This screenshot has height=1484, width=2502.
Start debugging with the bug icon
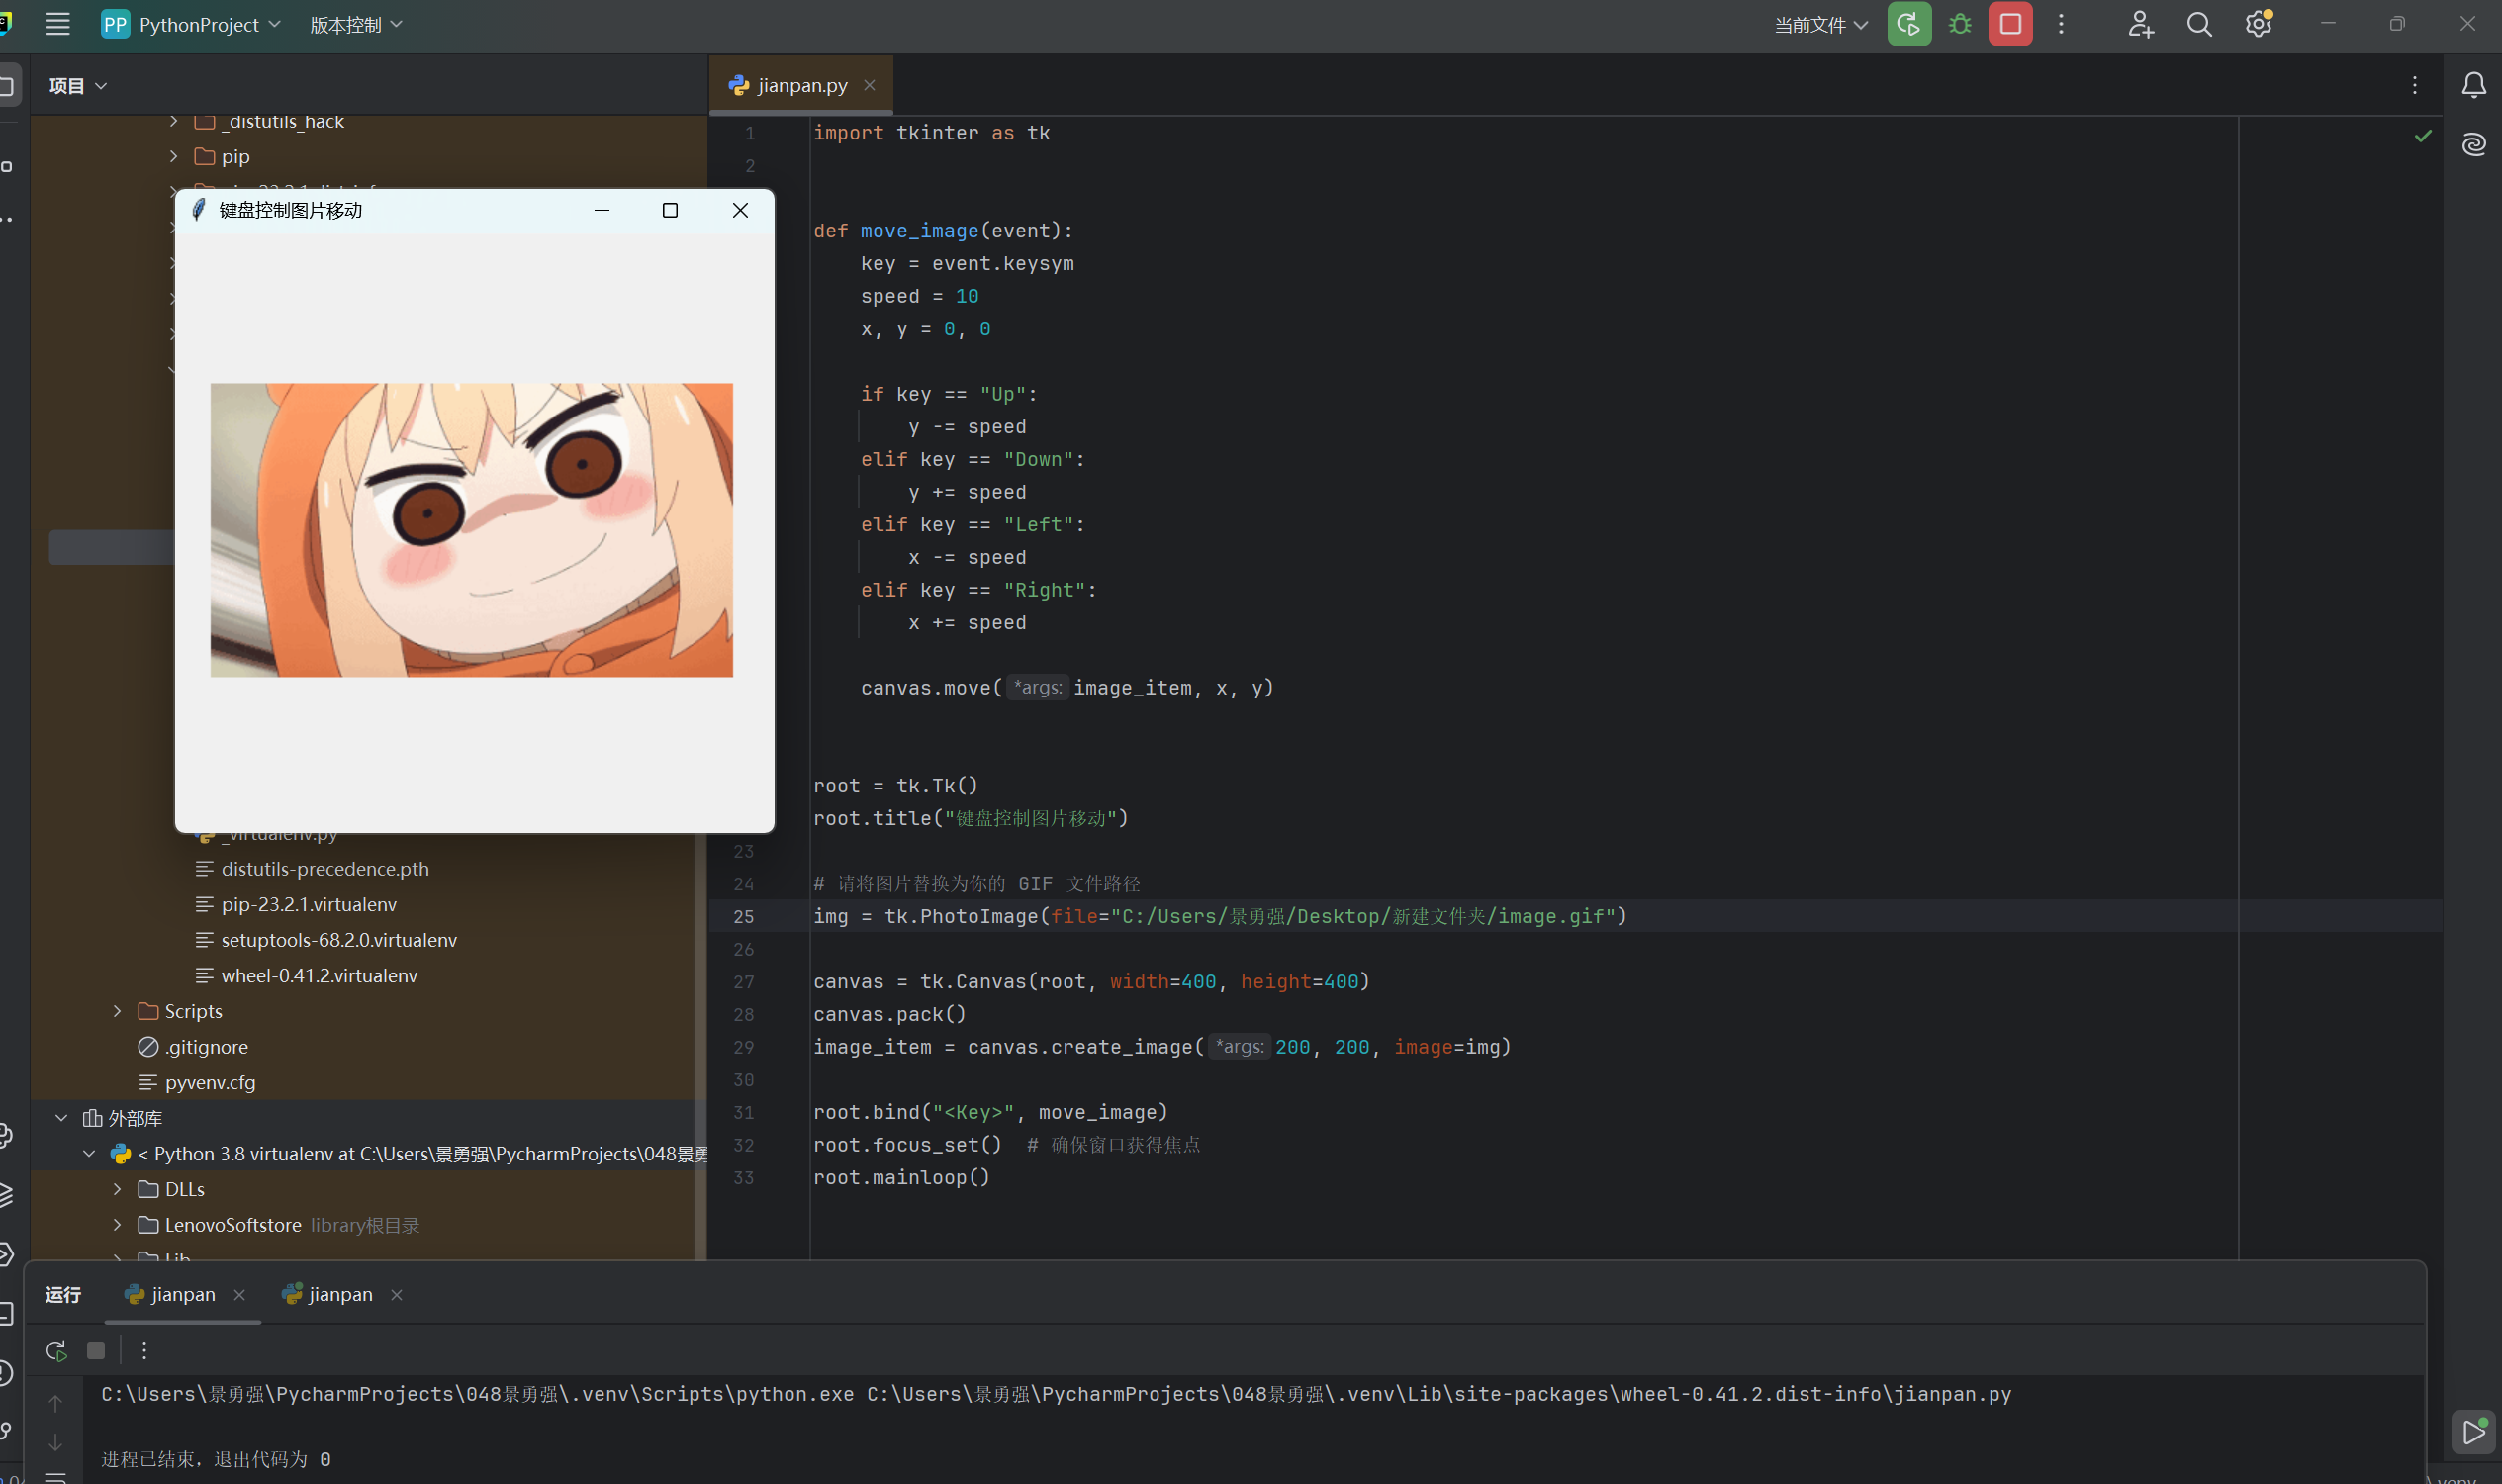tap(1960, 24)
